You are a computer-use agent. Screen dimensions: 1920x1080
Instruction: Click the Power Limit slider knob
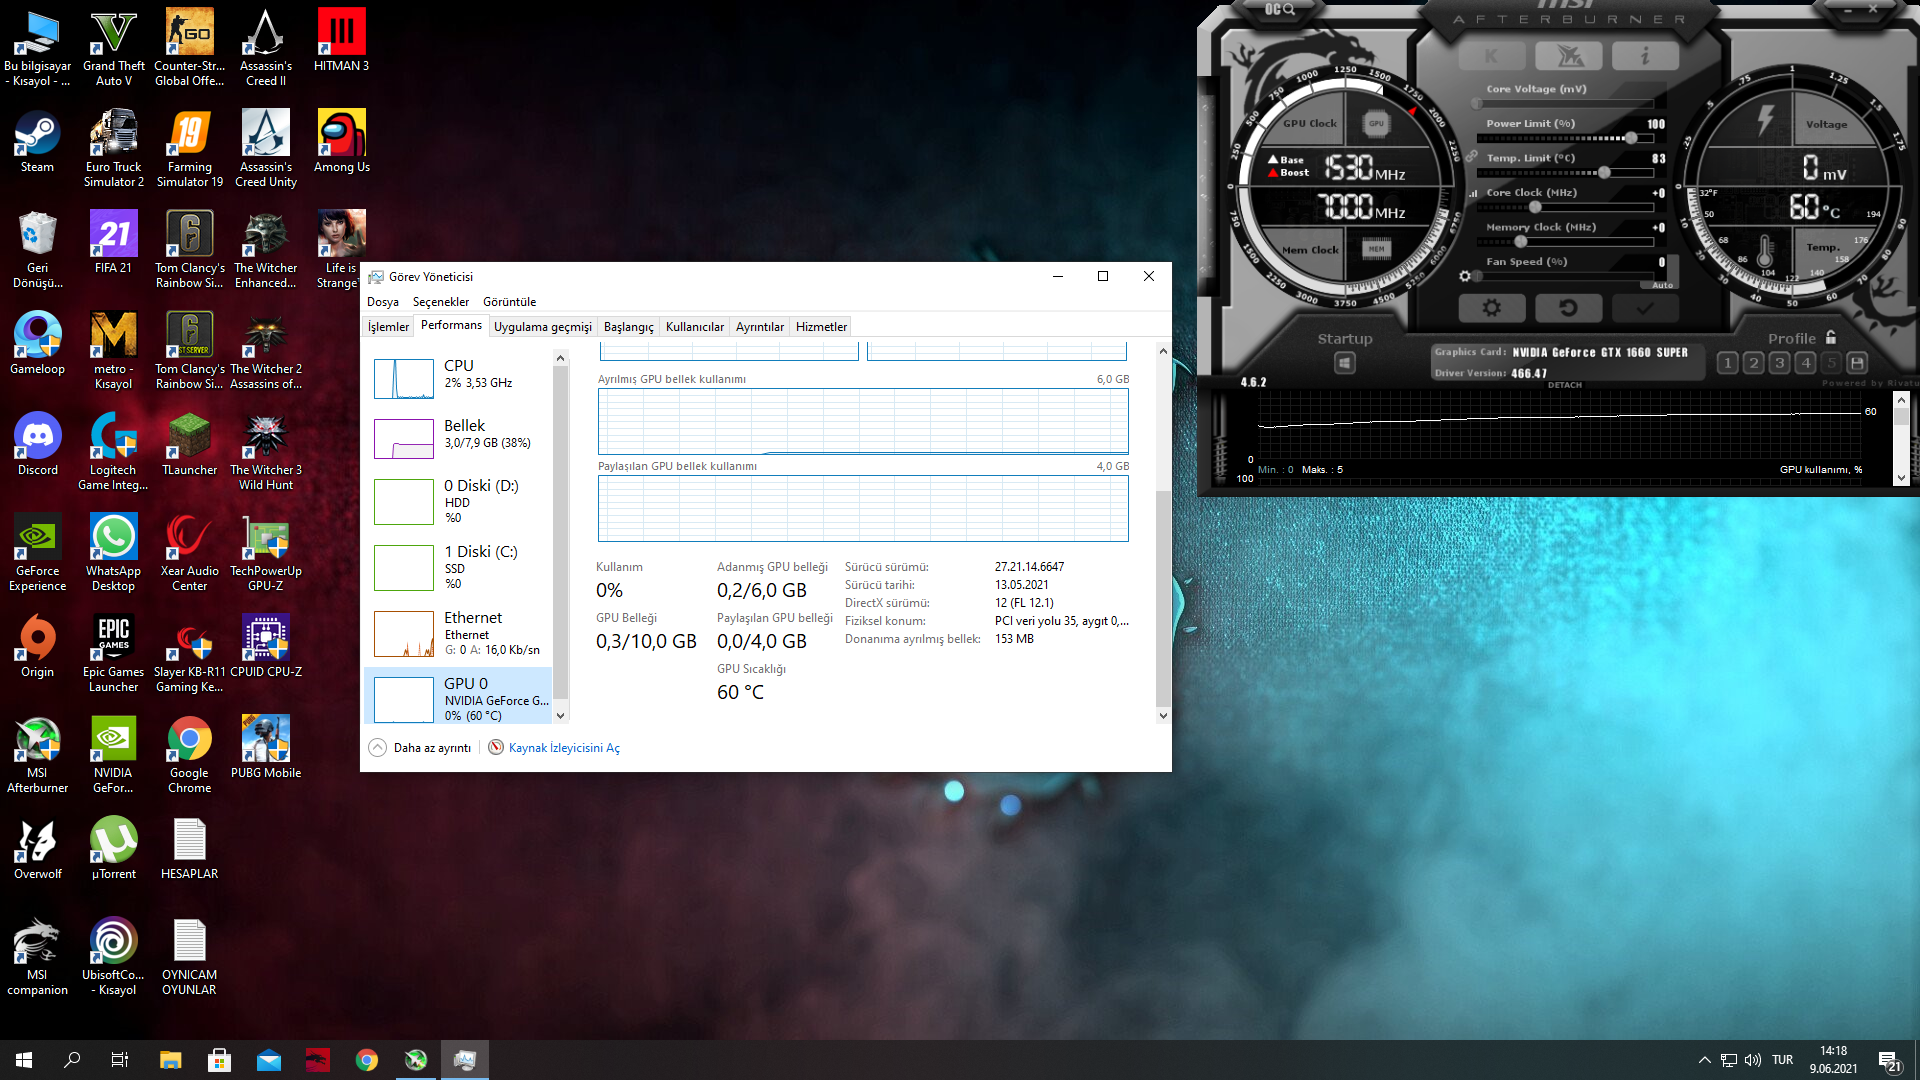[1631, 138]
